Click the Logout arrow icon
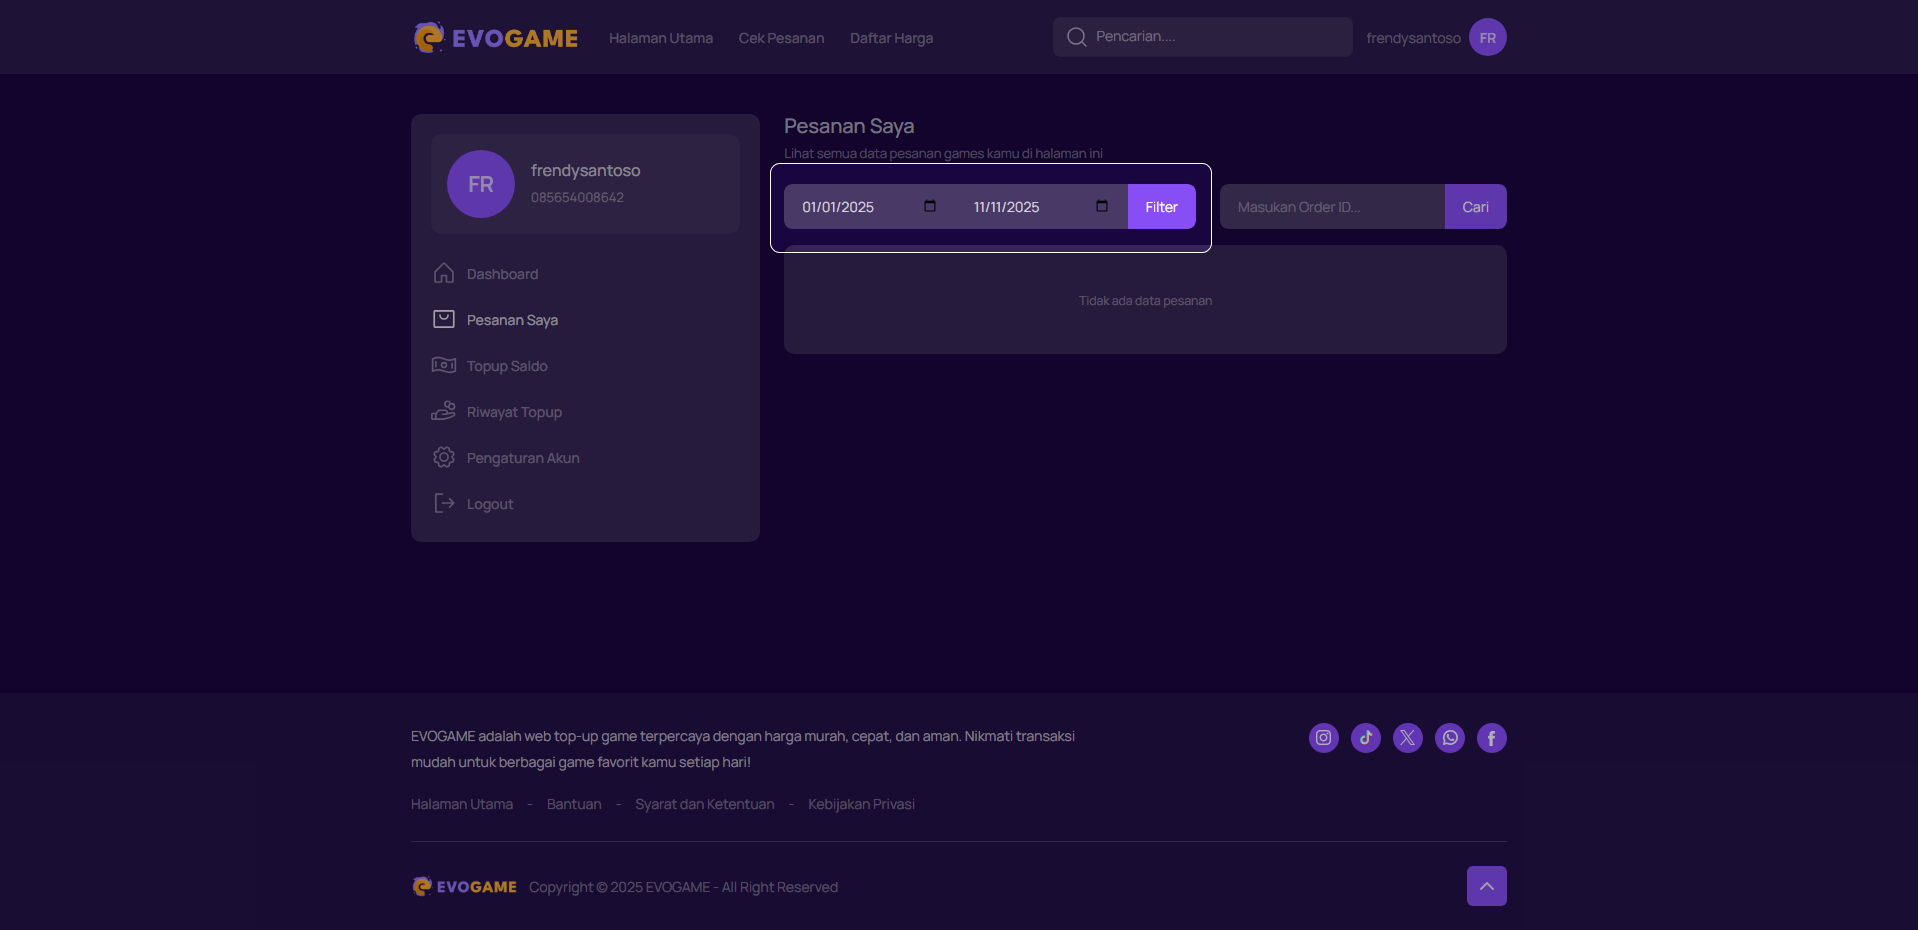The image size is (1918, 930). click(444, 503)
